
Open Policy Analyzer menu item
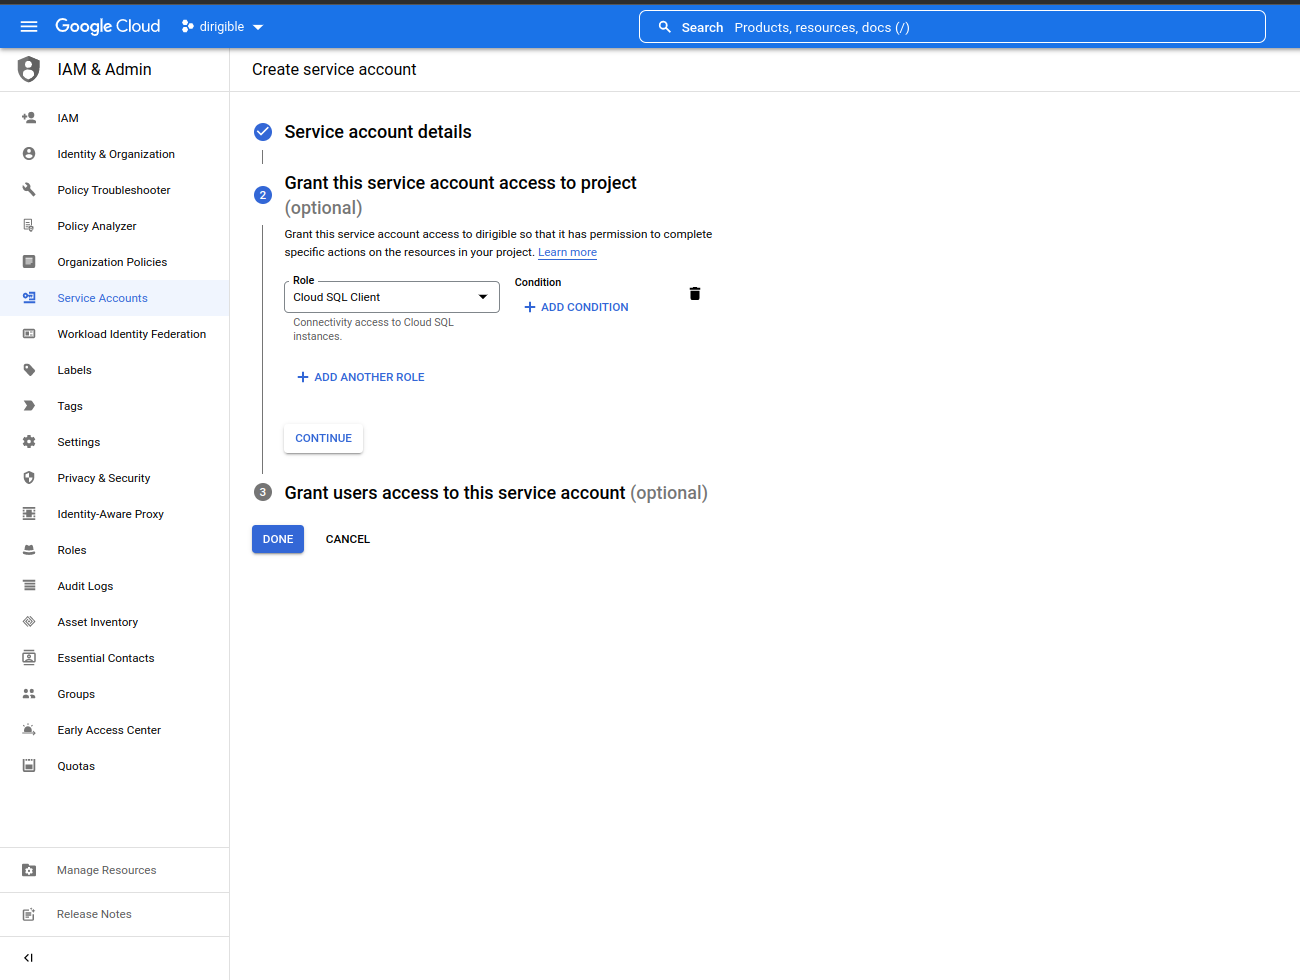point(115,226)
